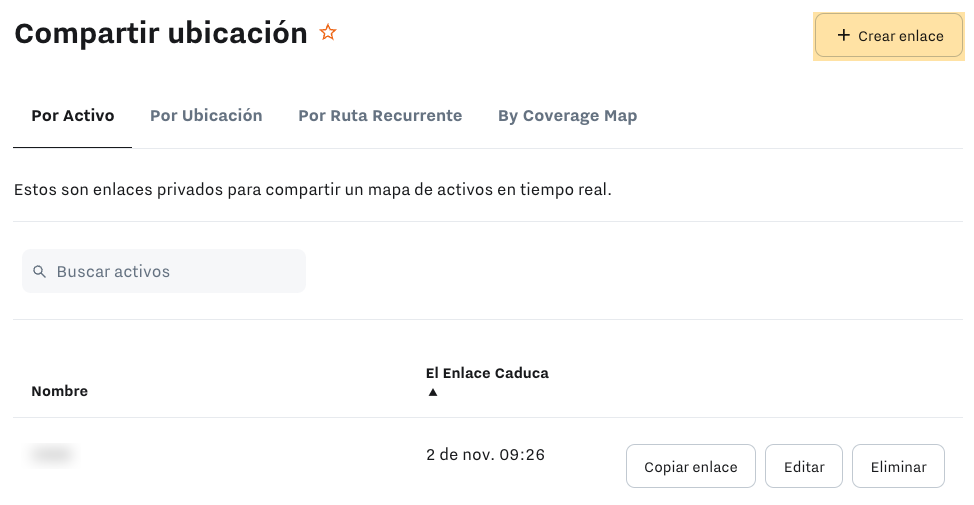This screenshot has width=974, height=505.
Task: Click the plus icon in Crear enlace
Action: point(843,36)
